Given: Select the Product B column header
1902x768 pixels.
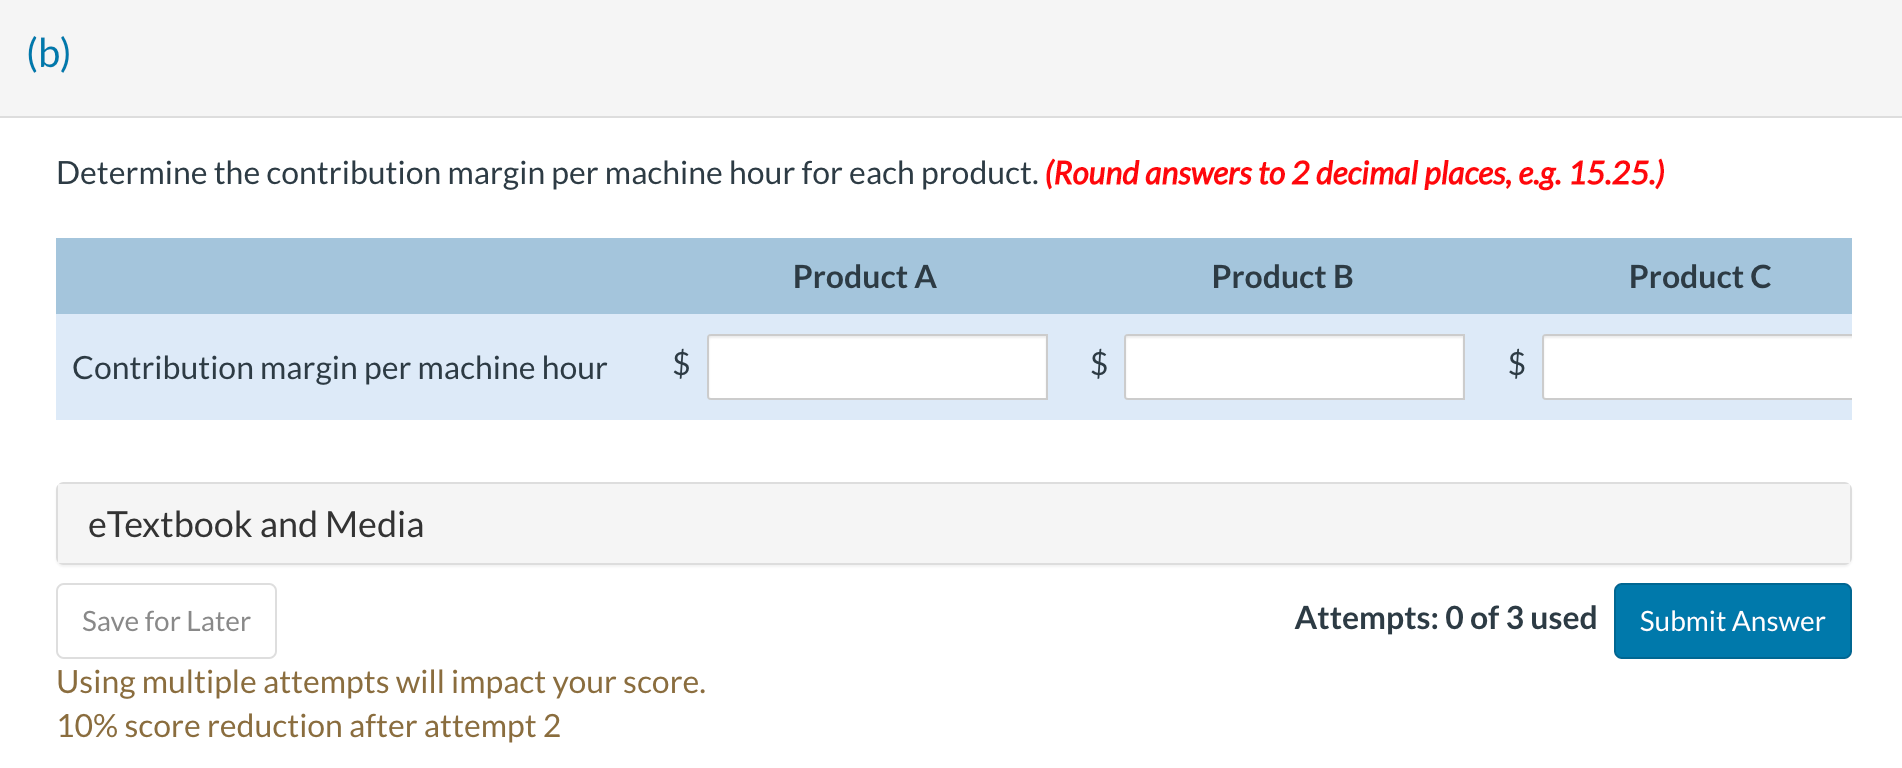Looking at the screenshot, I should [1280, 277].
